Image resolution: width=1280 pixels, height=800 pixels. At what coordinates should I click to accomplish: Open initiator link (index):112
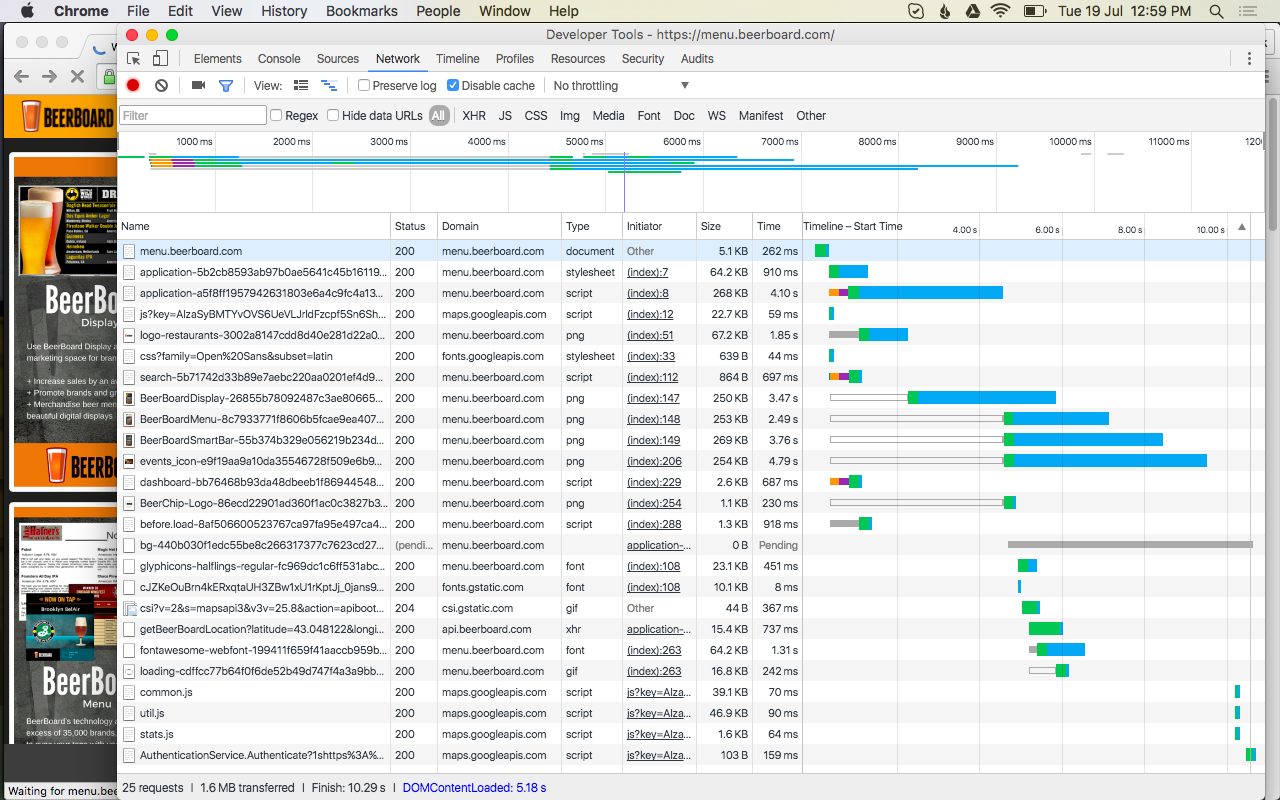point(652,377)
